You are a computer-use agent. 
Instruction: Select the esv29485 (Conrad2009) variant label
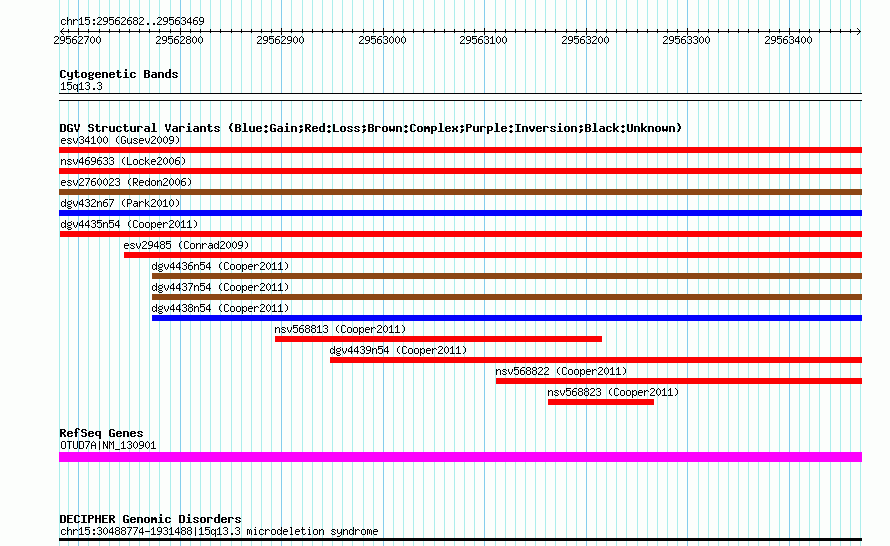pyautogui.click(x=186, y=245)
